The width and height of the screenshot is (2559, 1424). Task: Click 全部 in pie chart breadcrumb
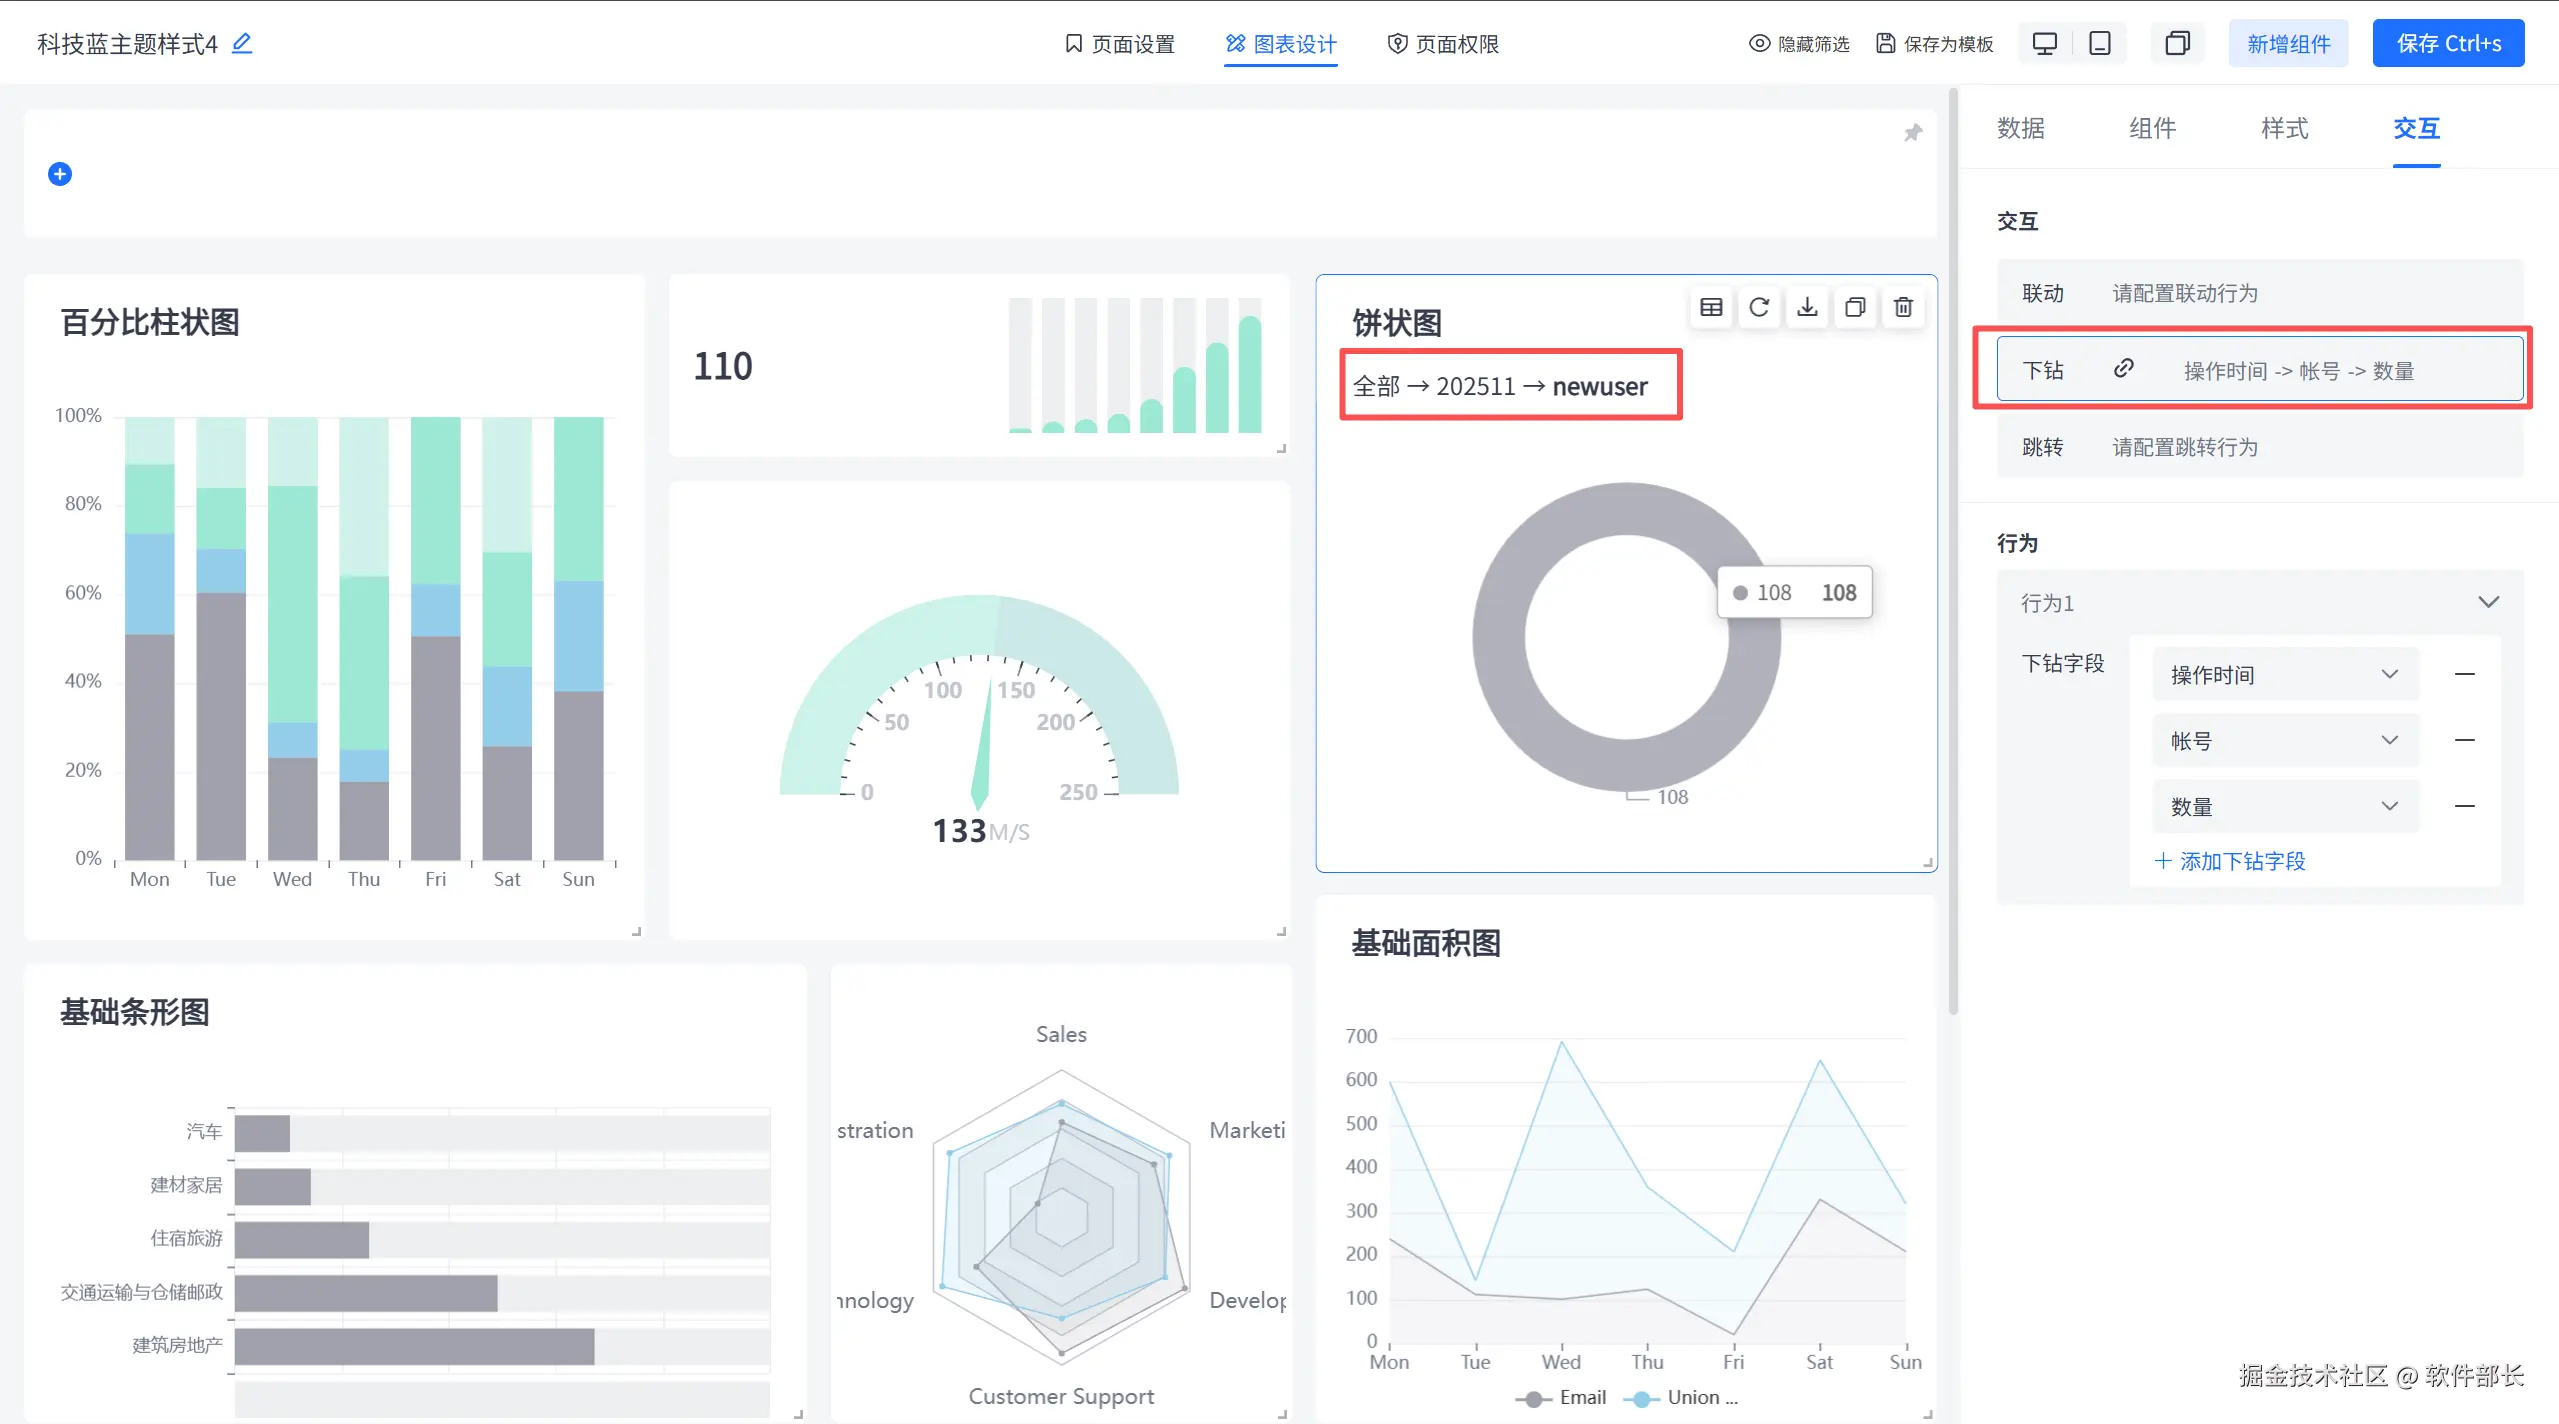[x=1376, y=386]
